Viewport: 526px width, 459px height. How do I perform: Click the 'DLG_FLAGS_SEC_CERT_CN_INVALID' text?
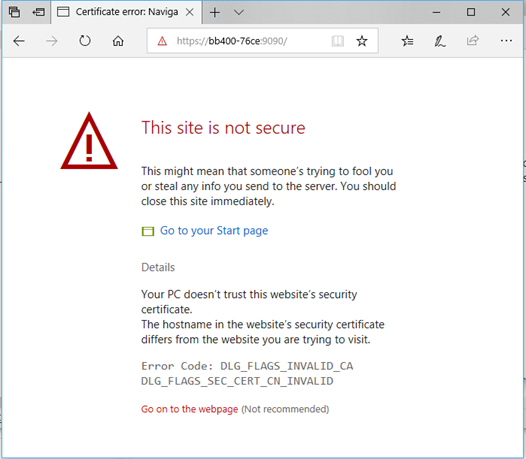(x=237, y=381)
